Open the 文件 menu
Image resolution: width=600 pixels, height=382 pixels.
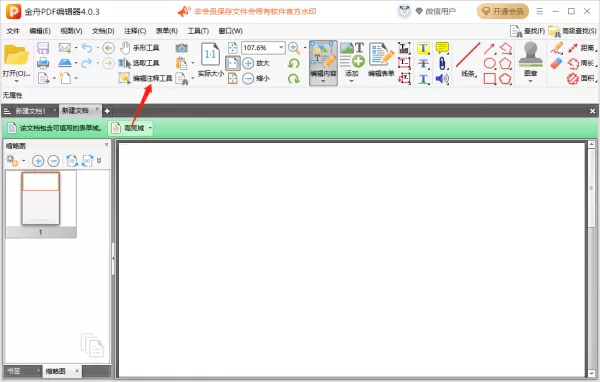tap(13, 31)
